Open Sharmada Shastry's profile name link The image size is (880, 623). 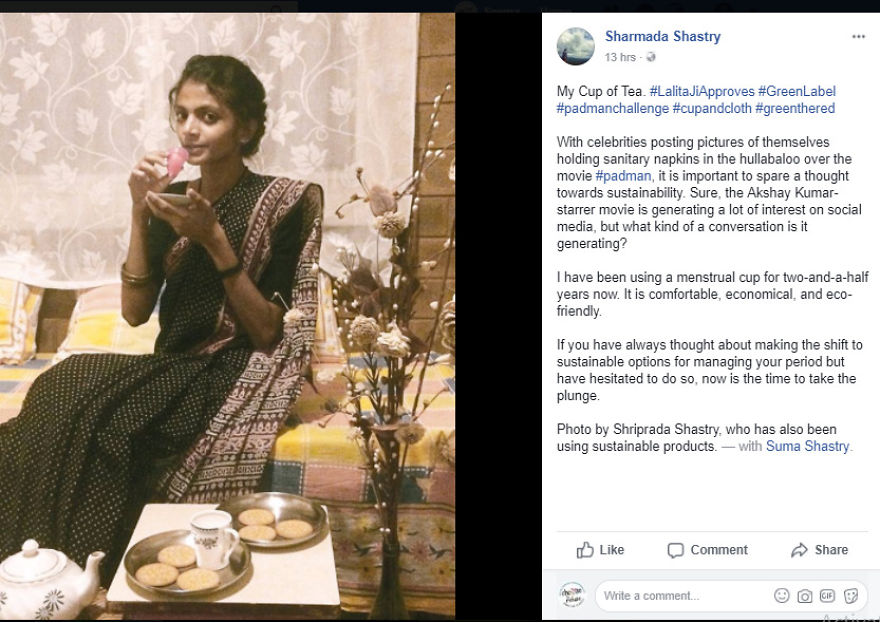[x=662, y=37]
